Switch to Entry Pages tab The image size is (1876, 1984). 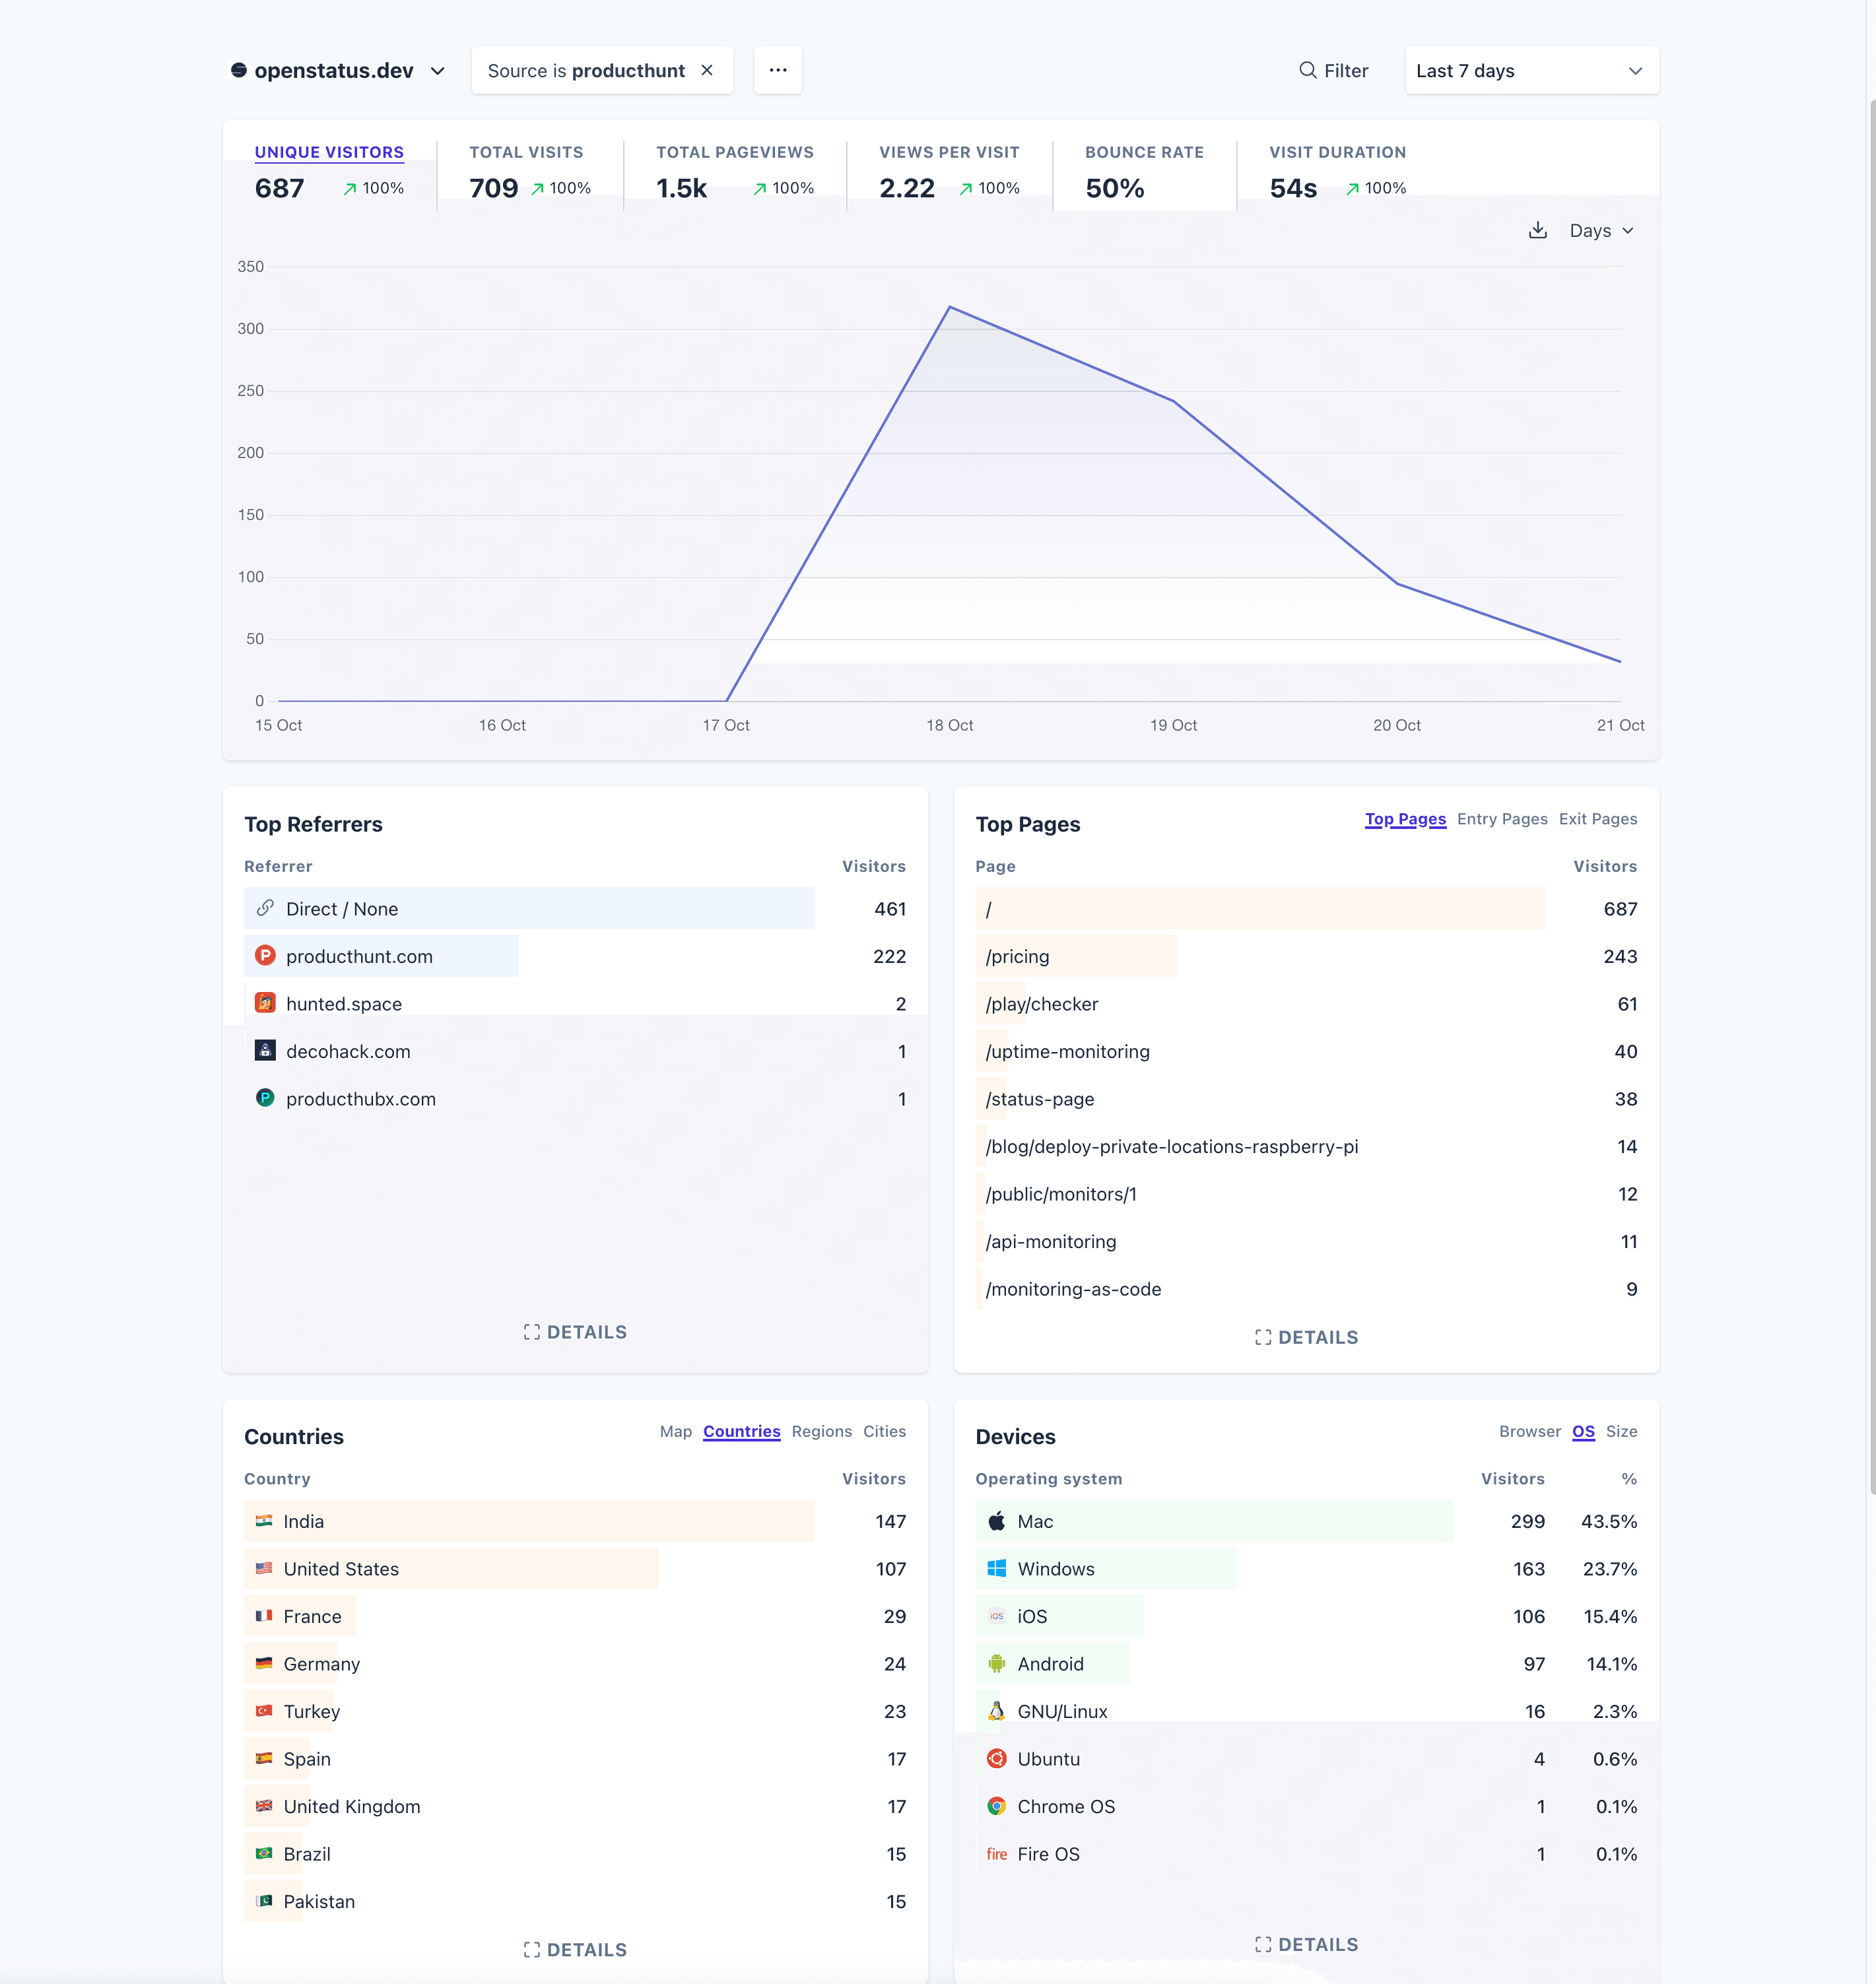tap(1501, 819)
